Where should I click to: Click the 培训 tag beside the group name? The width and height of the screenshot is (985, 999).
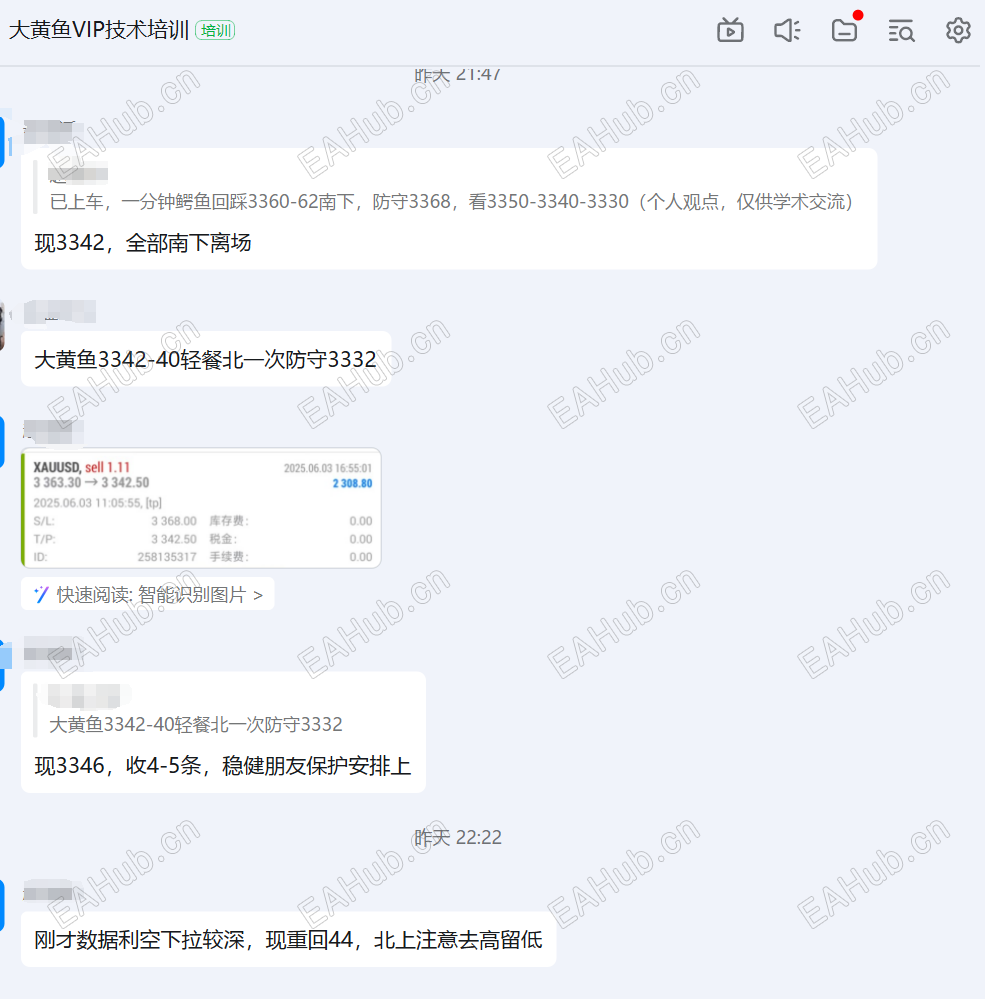[x=216, y=31]
